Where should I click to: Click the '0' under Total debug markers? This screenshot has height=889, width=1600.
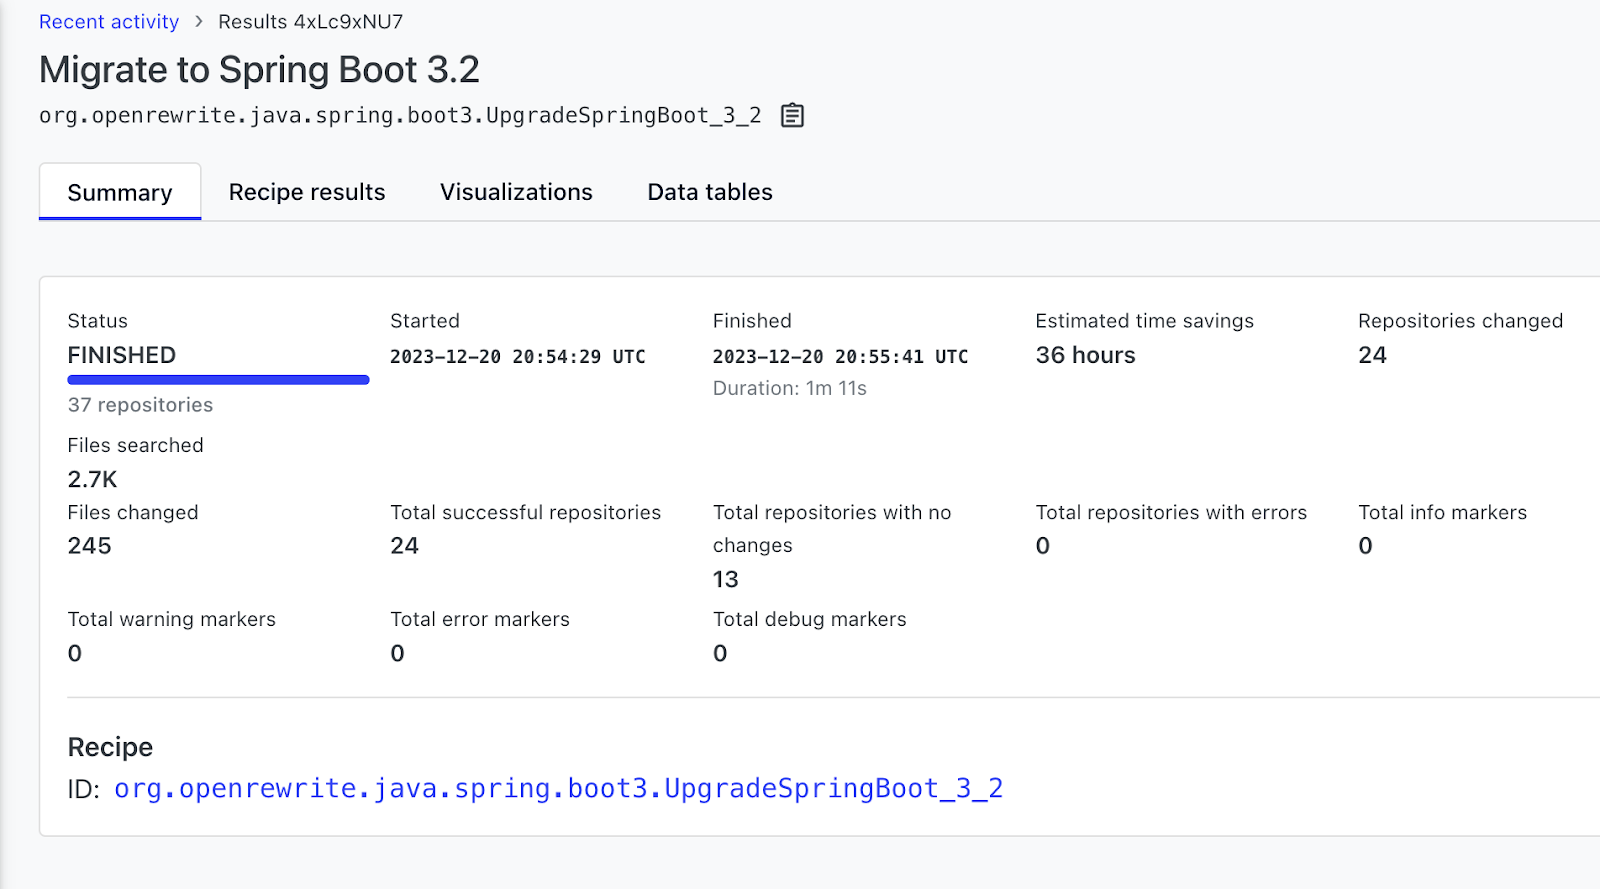point(720,653)
